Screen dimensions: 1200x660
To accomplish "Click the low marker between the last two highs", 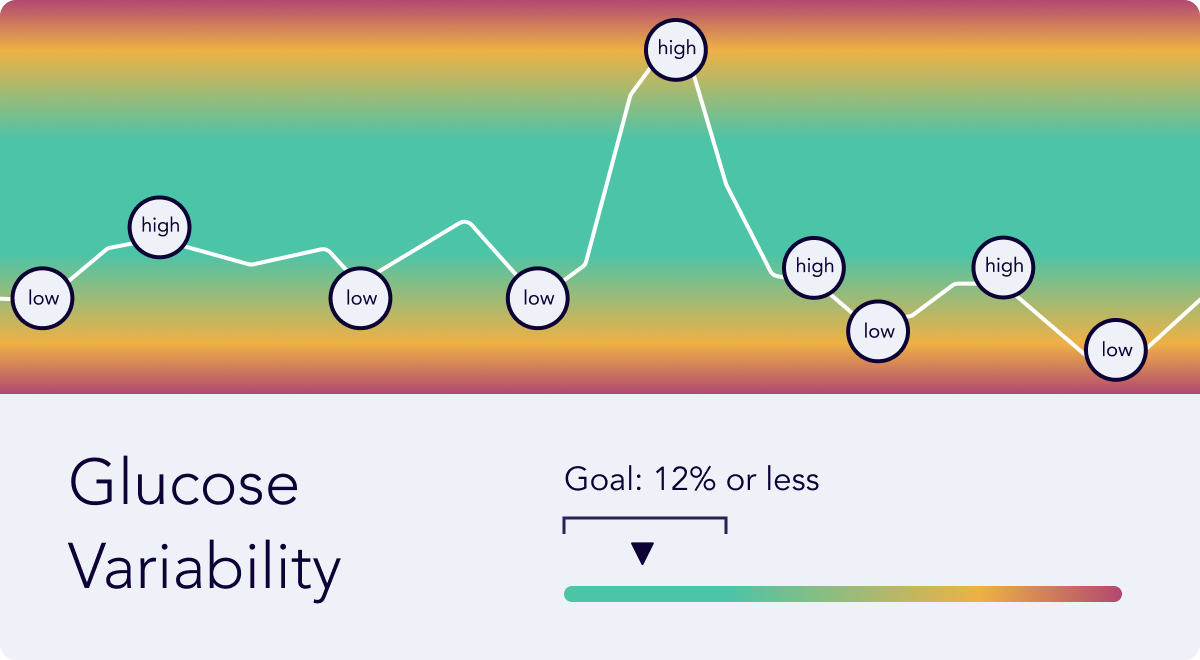I will tap(879, 331).
